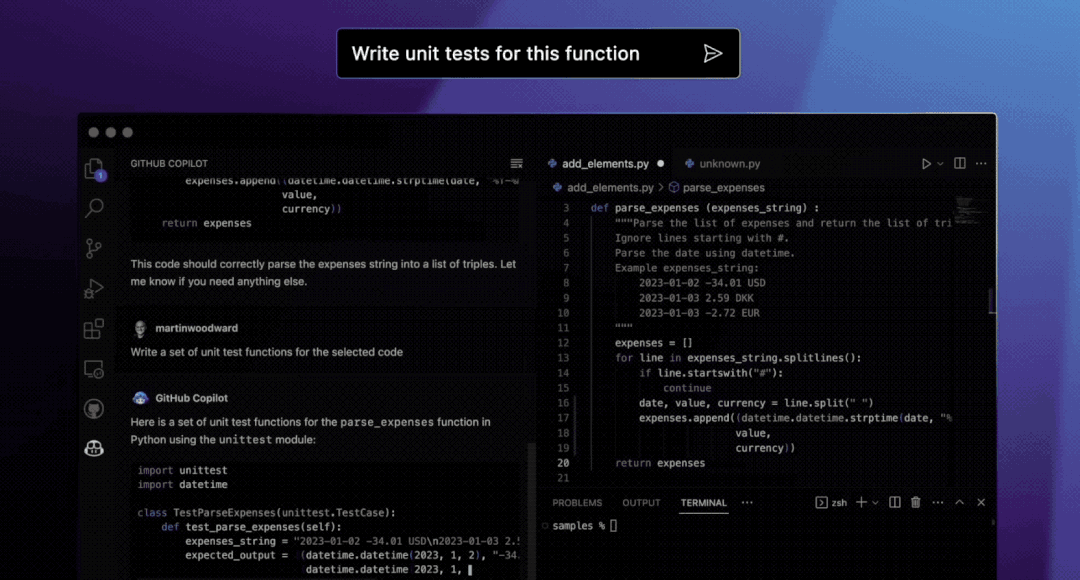Split the terminal pane icon
This screenshot has width=1080, height=580.
[x=895, y=503]
